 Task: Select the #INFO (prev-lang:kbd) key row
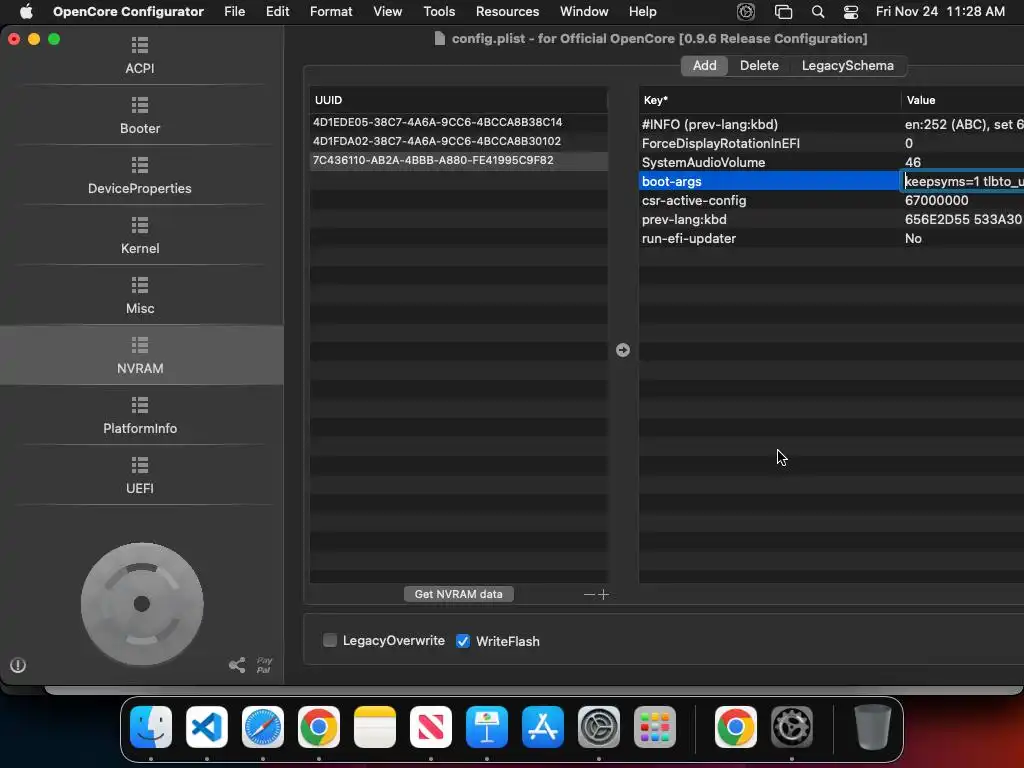coord(769,124)
